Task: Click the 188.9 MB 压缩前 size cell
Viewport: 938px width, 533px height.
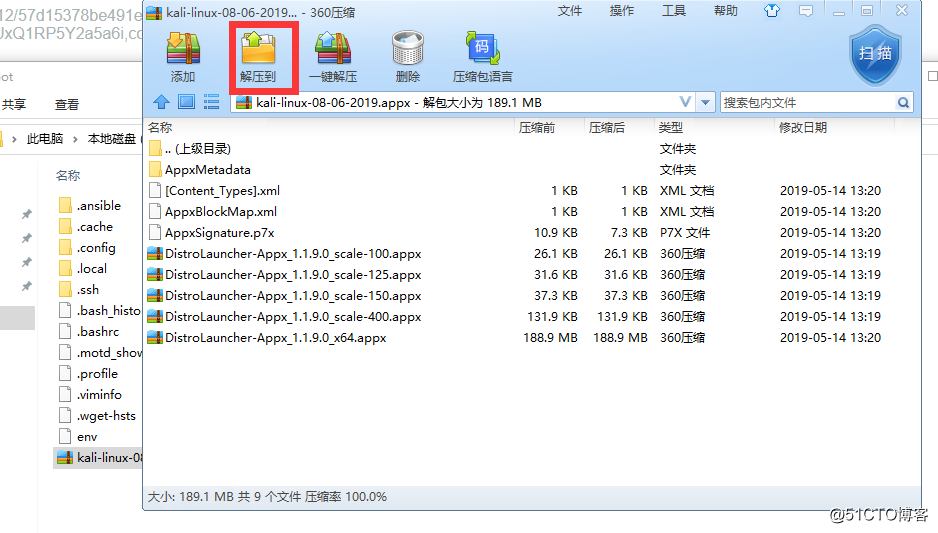Action: coord(550,337)
